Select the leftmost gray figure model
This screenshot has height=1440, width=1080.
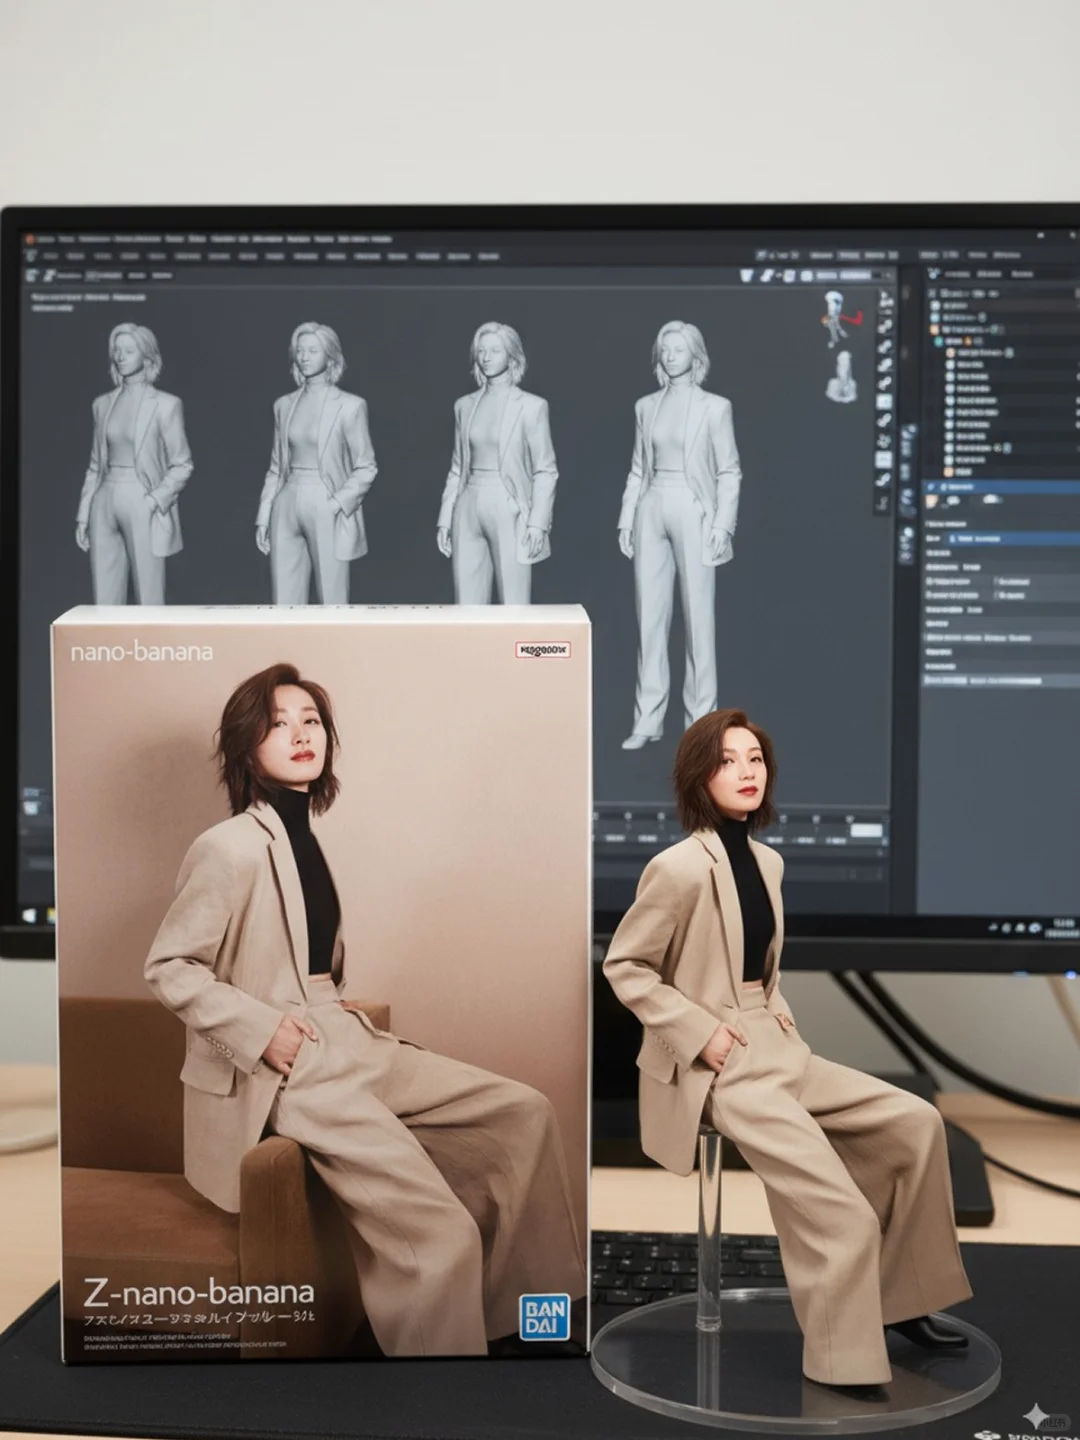pyautogui.click(x=133, y=463)
